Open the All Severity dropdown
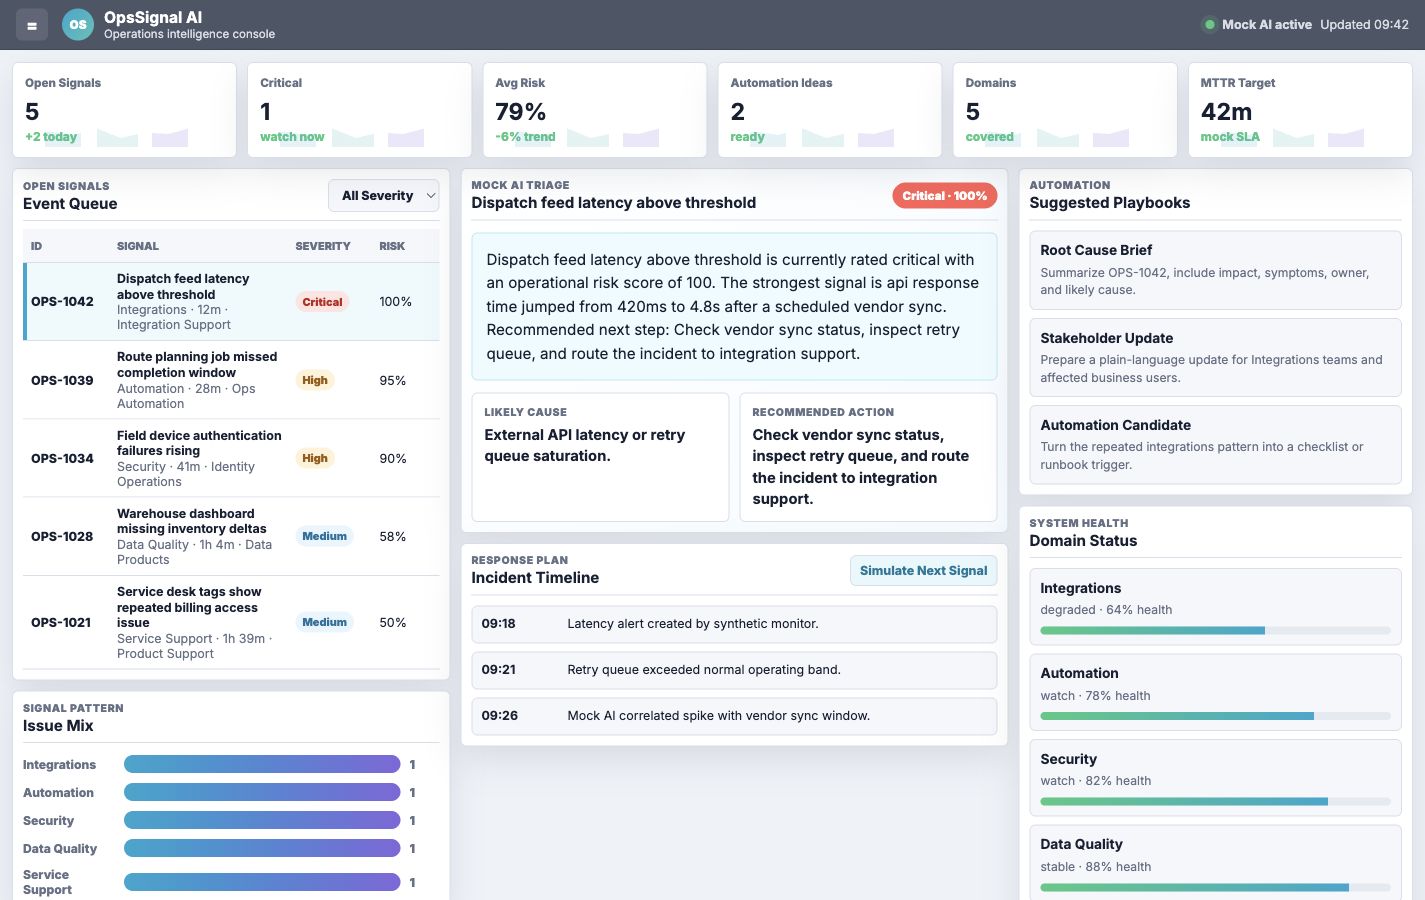This screenshot has width=1425, height=900. [x=384, y=196]
